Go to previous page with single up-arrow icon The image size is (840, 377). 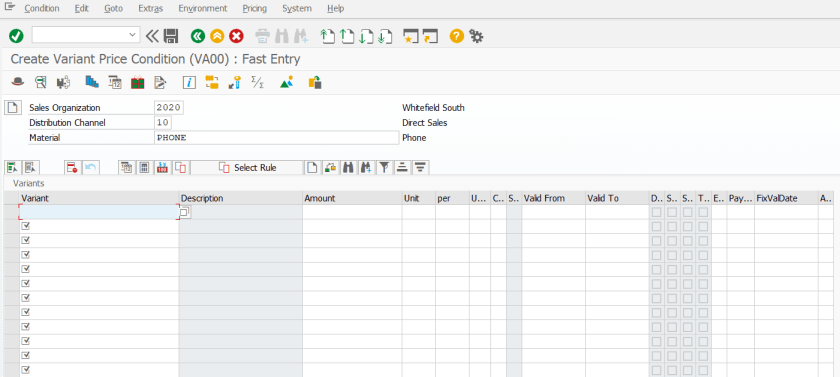[347, 36]
